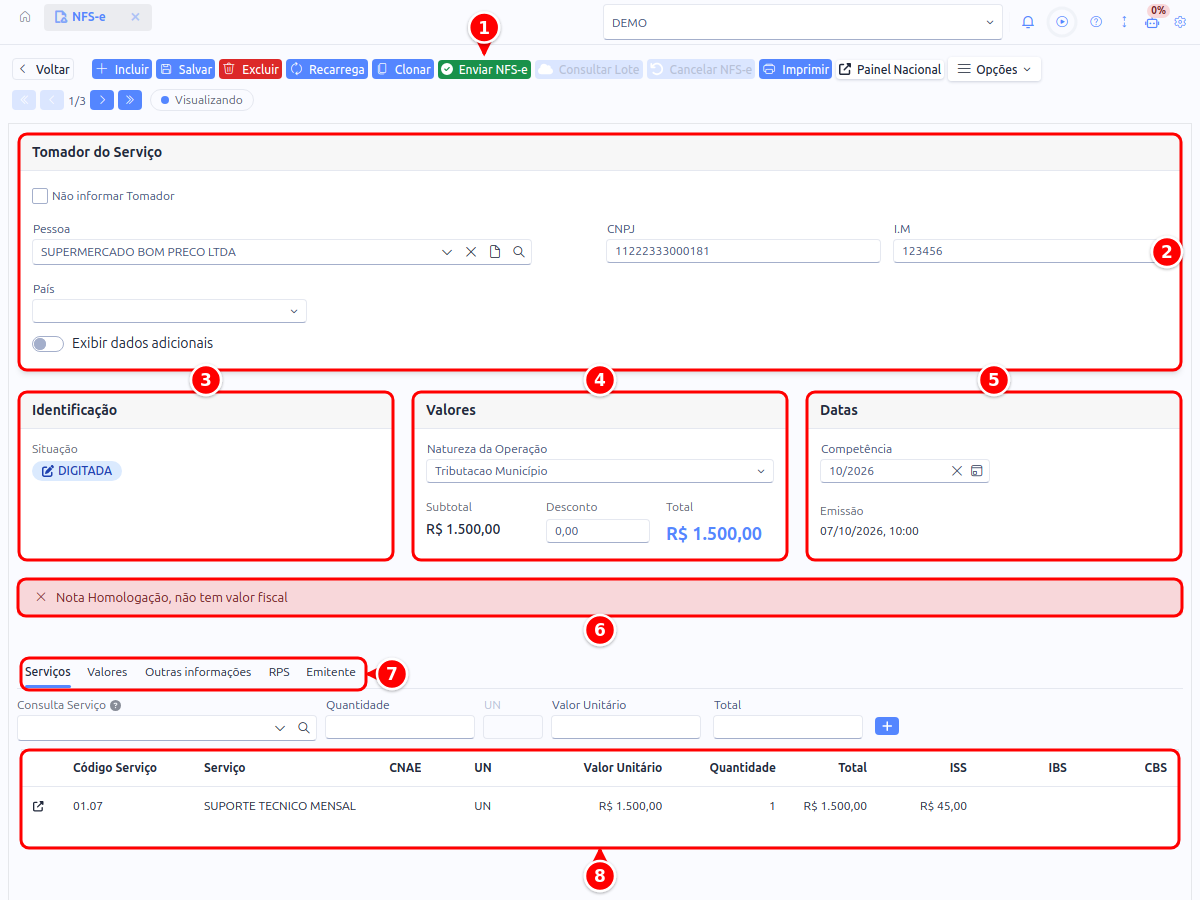Image resolution: width=1200 pixels, height=900 pixels.
Task: Clone the record with Clonar
Action: [402, 69]
